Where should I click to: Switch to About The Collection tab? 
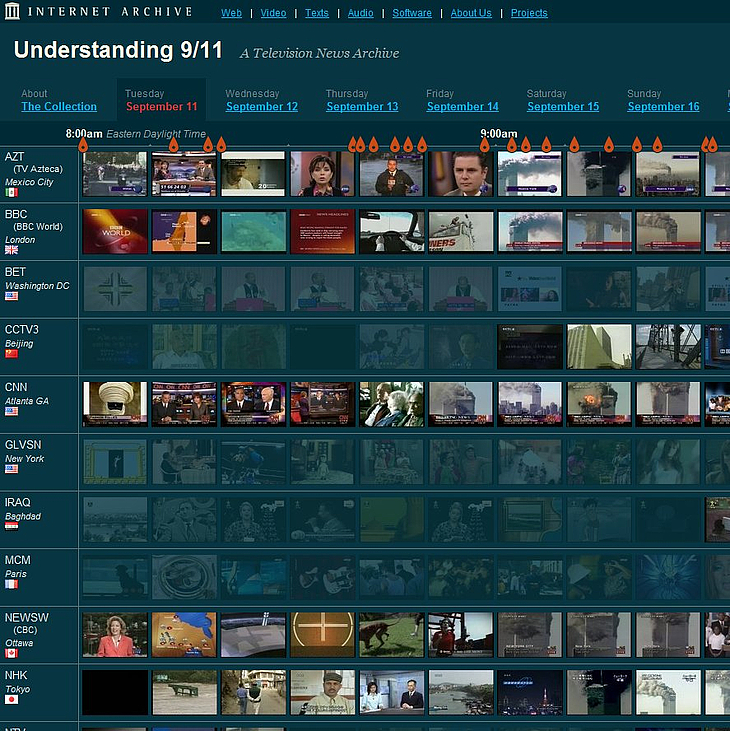(x=59, y=106)
